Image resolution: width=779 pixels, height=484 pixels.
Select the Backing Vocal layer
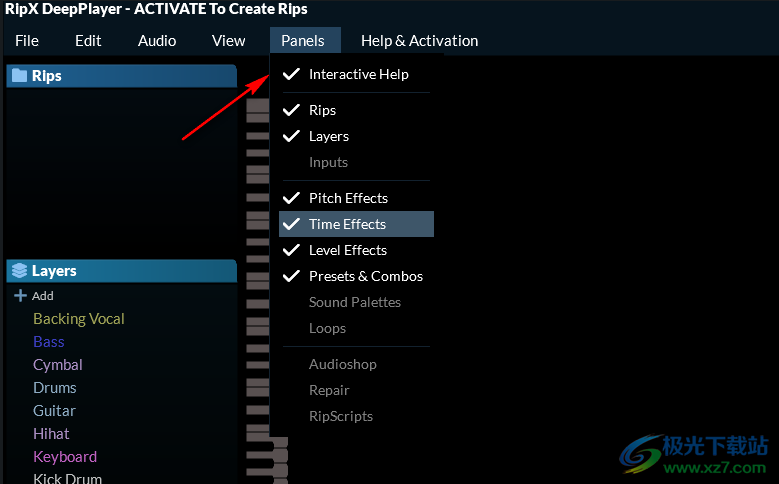coord(79,319)
